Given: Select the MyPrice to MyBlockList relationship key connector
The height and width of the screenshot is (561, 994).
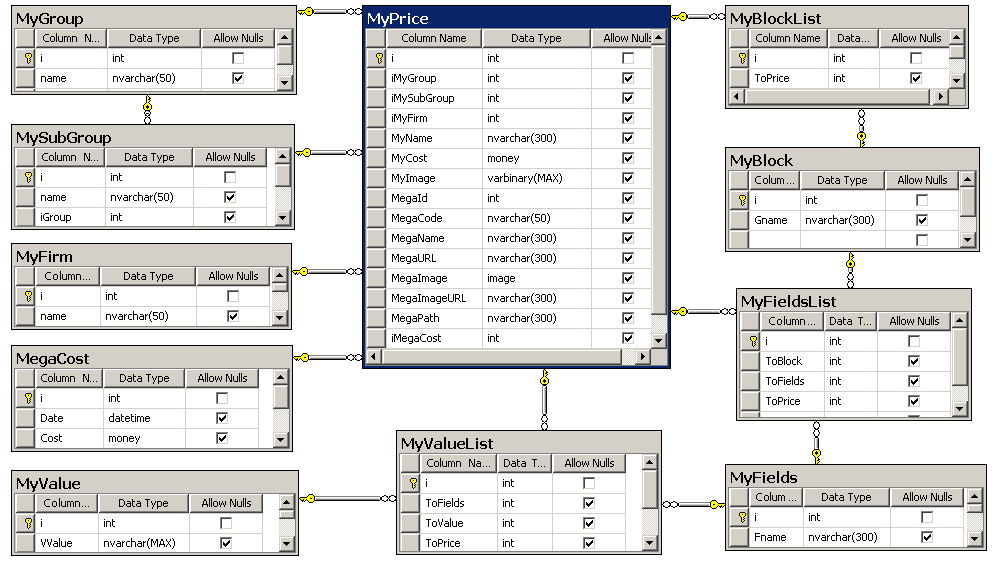Looking at the screenshot, I should click(x=698, y=16).
